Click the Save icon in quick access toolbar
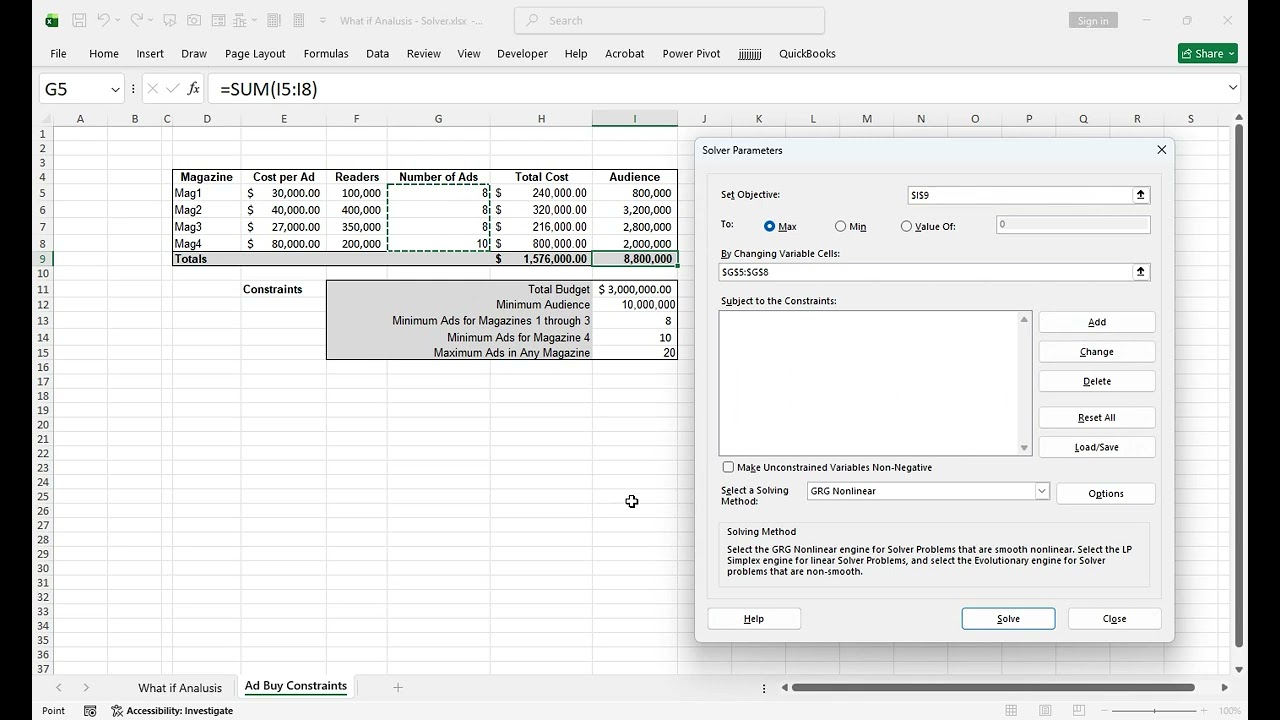1280x720 pixels. (x=79, y=20)
